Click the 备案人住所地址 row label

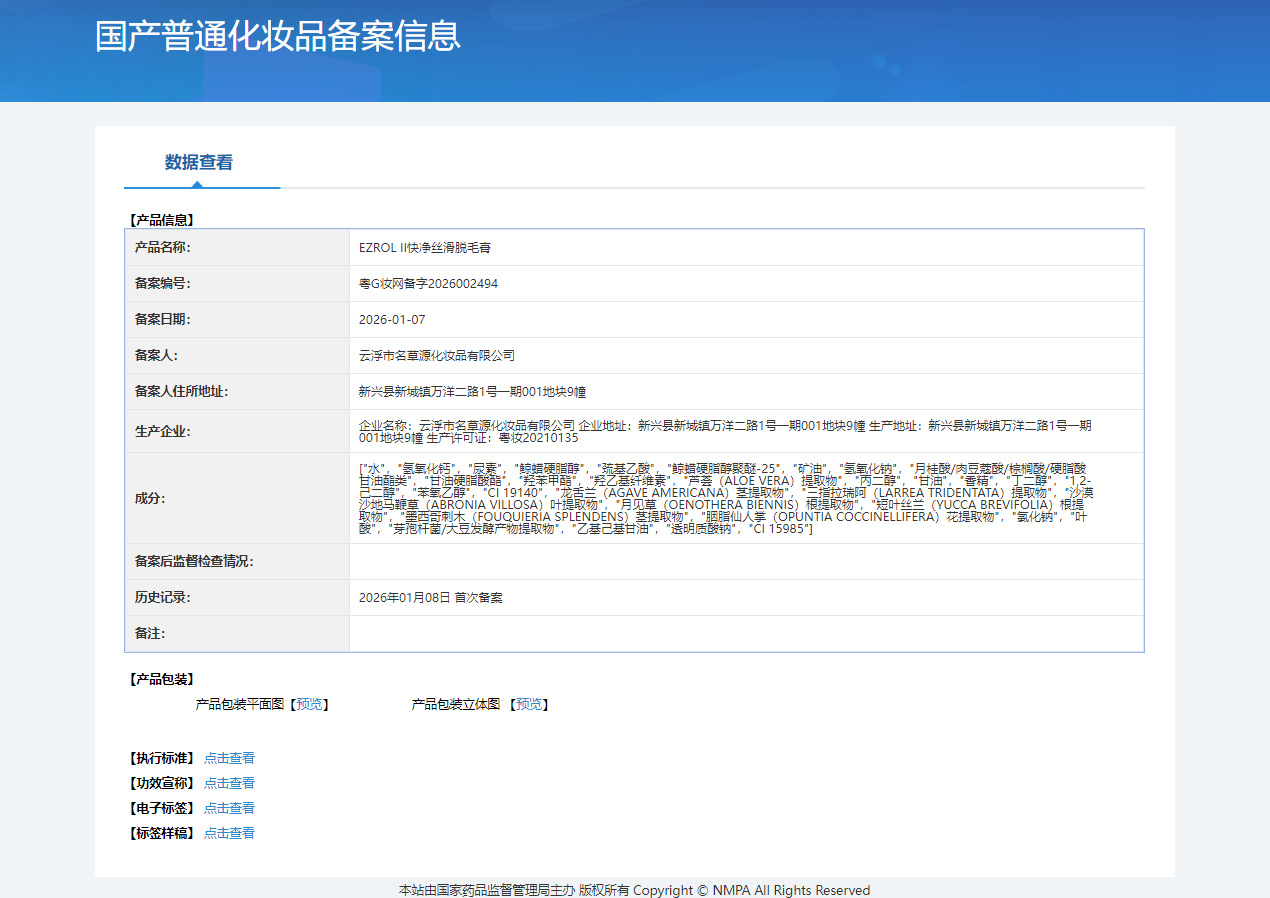point(182,391)
